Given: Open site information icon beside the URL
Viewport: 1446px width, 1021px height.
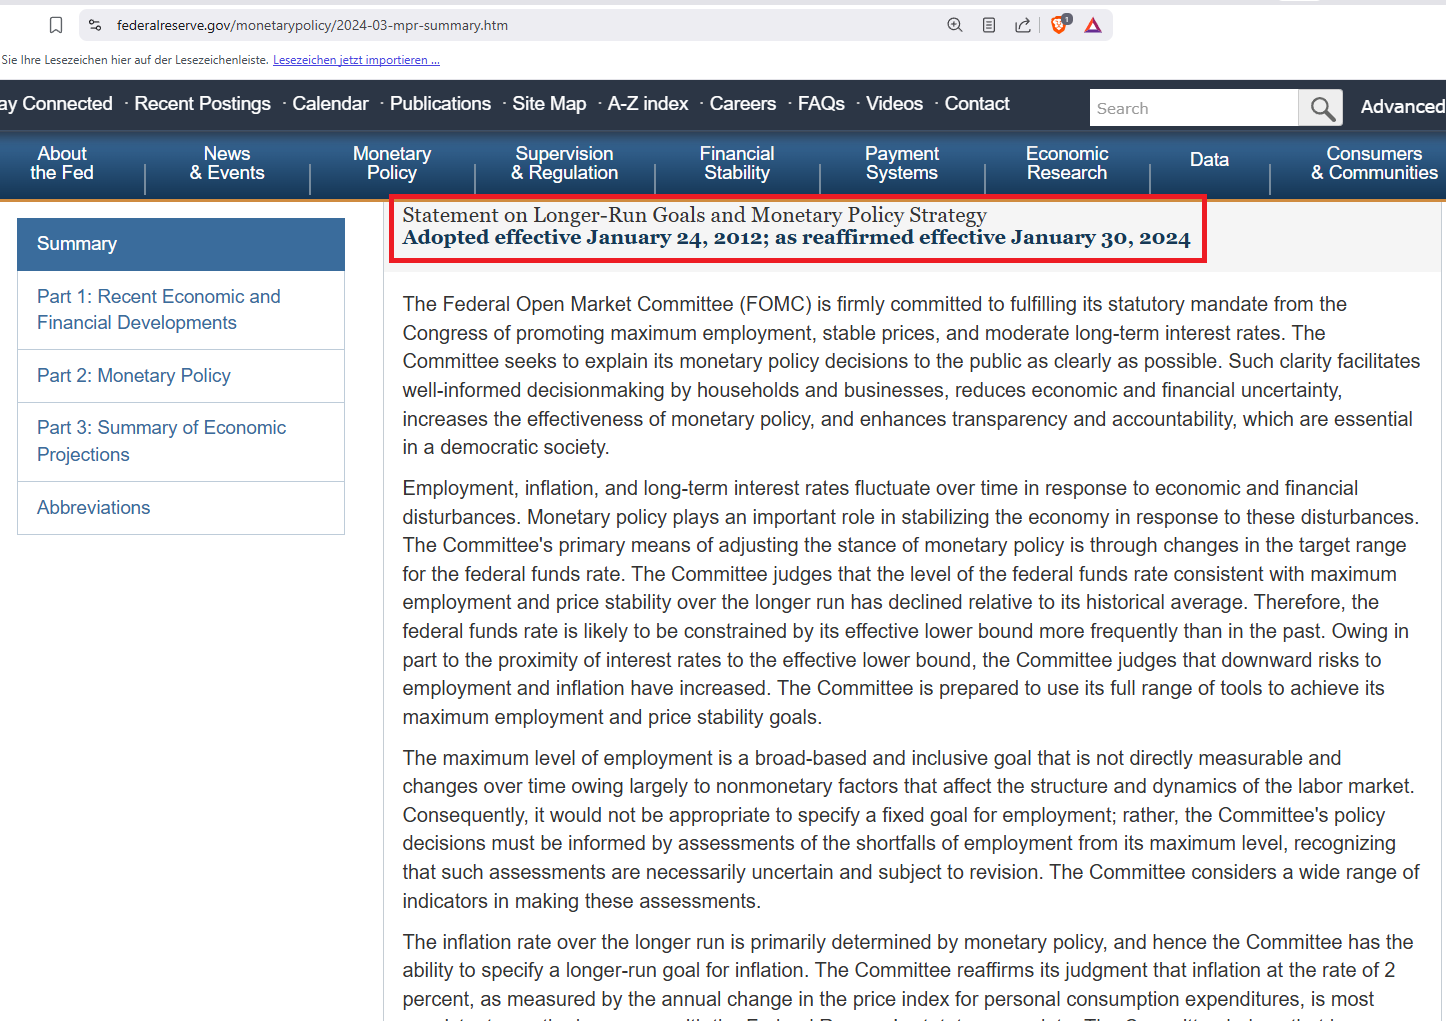Looking at the screenshot, I should click(95, 25).
